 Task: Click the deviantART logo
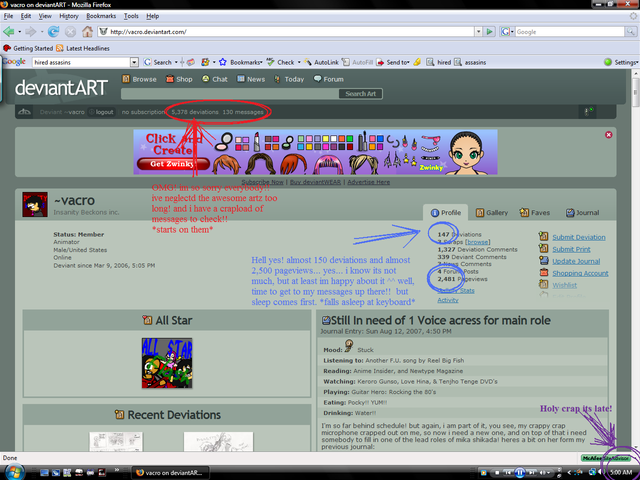point(61,88)
